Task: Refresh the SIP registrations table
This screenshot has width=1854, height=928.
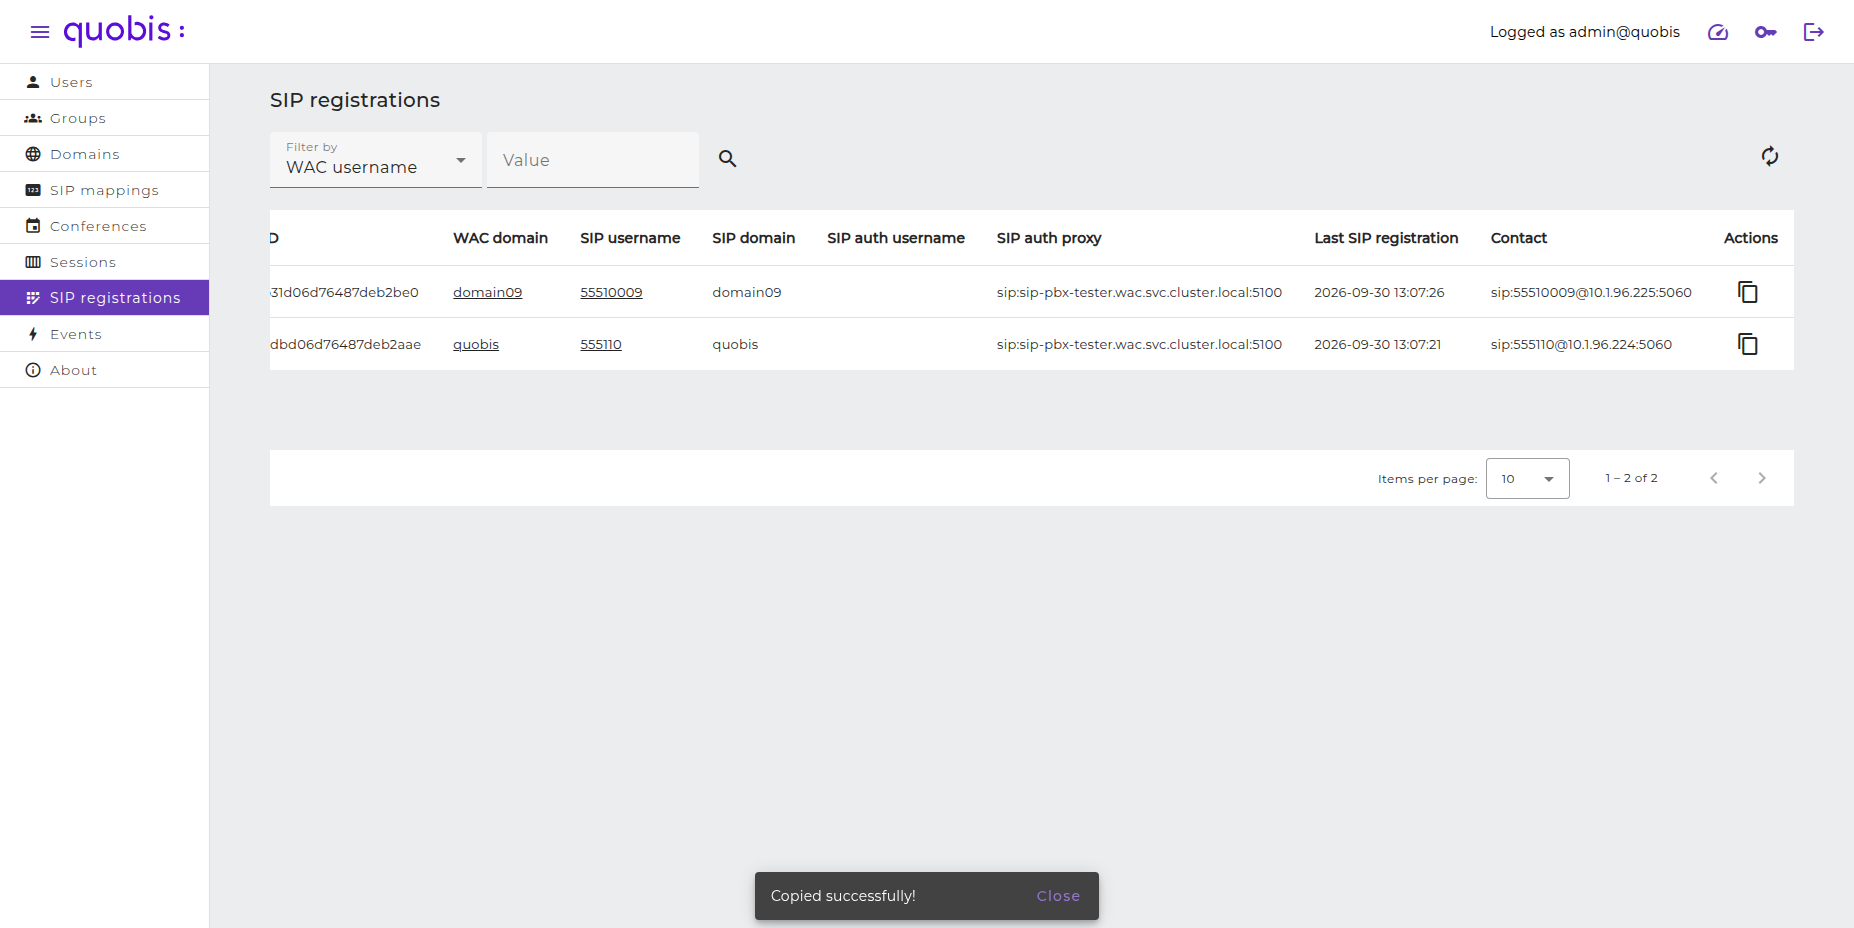Action: tap(1770, 156)
